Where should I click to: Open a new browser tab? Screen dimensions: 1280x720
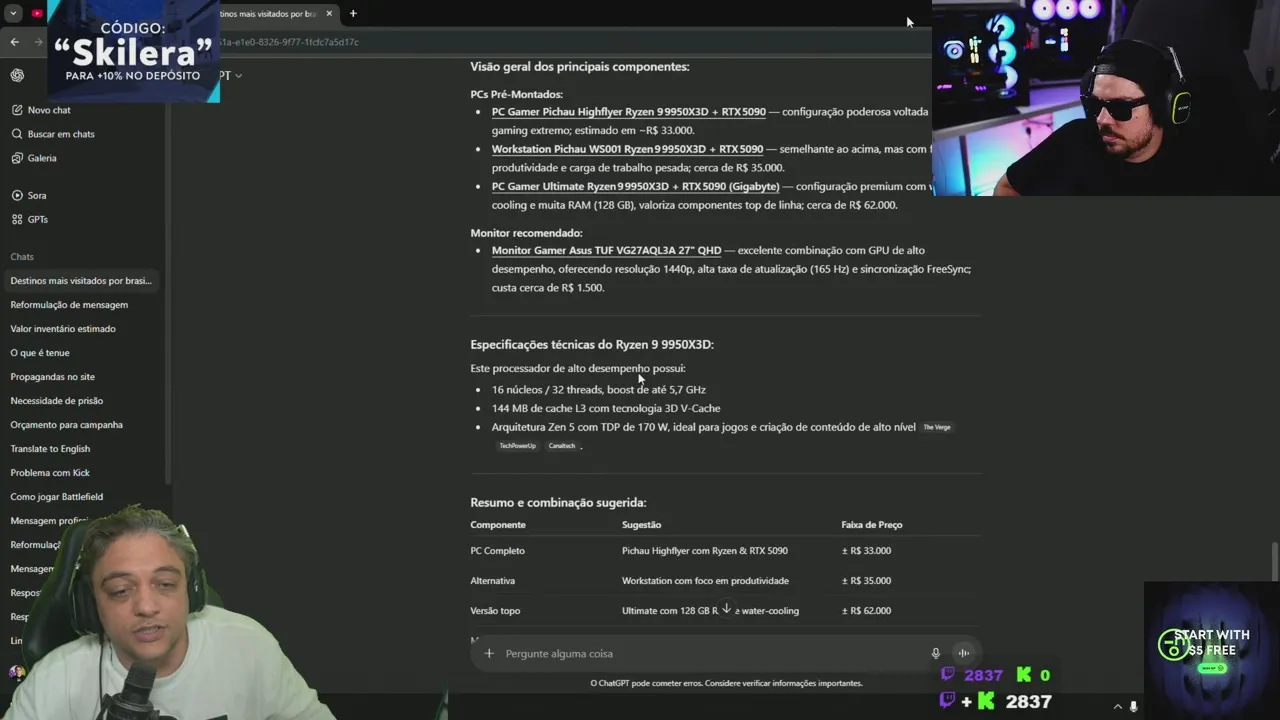pyautogui.click(x=353, y=14)
